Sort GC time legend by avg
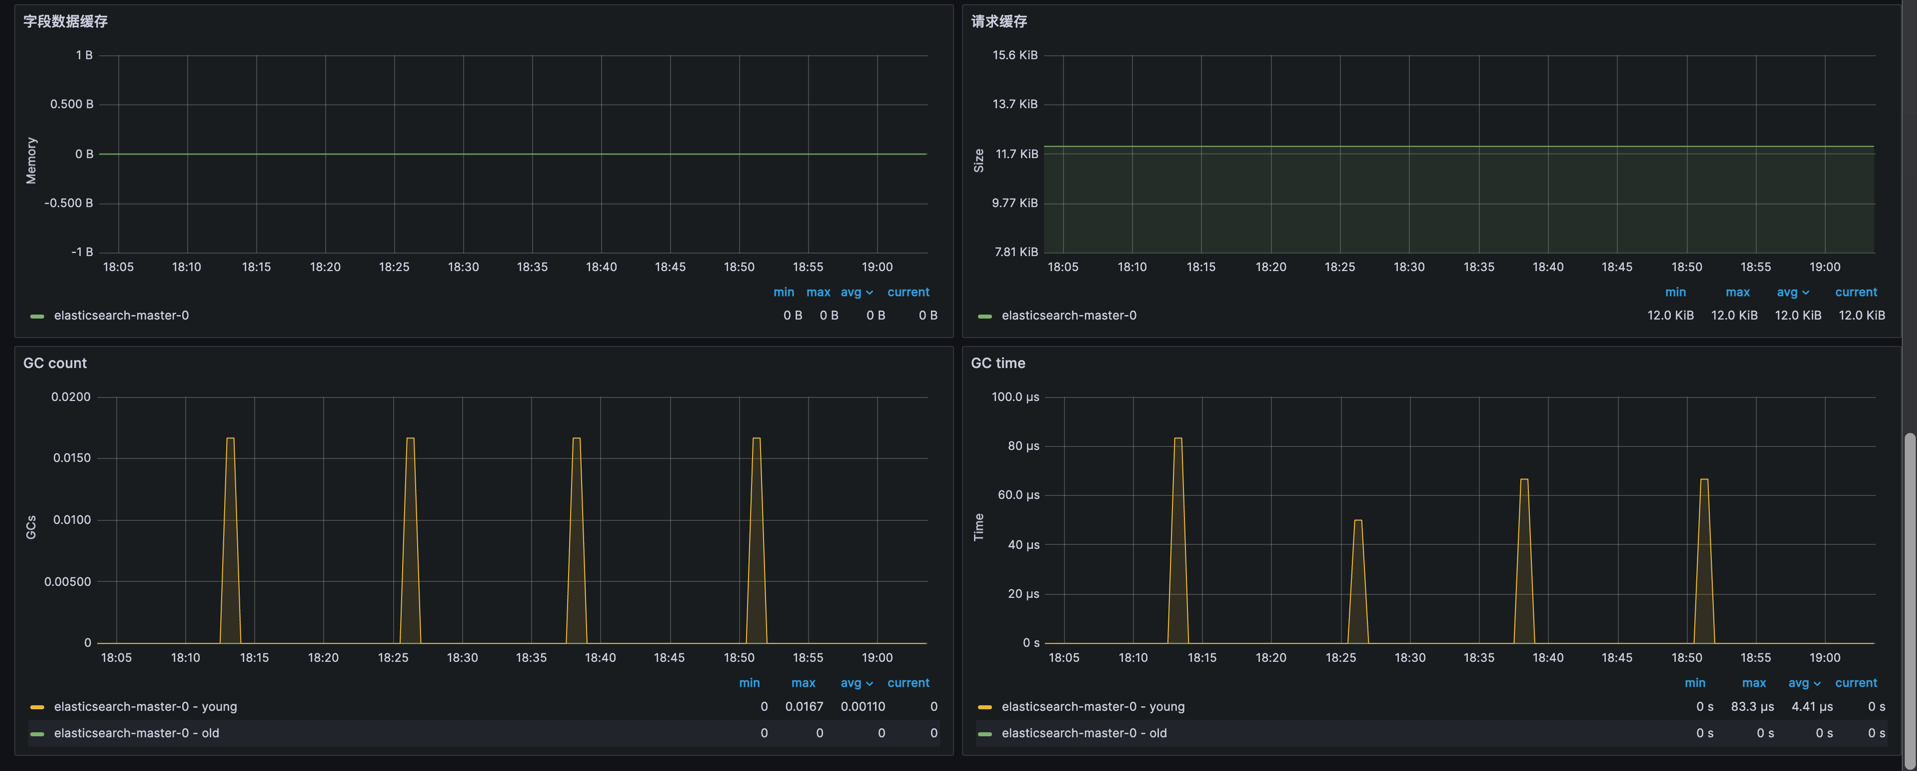The height and width of the screenshot is (771, 1917). click(1804, 683)
